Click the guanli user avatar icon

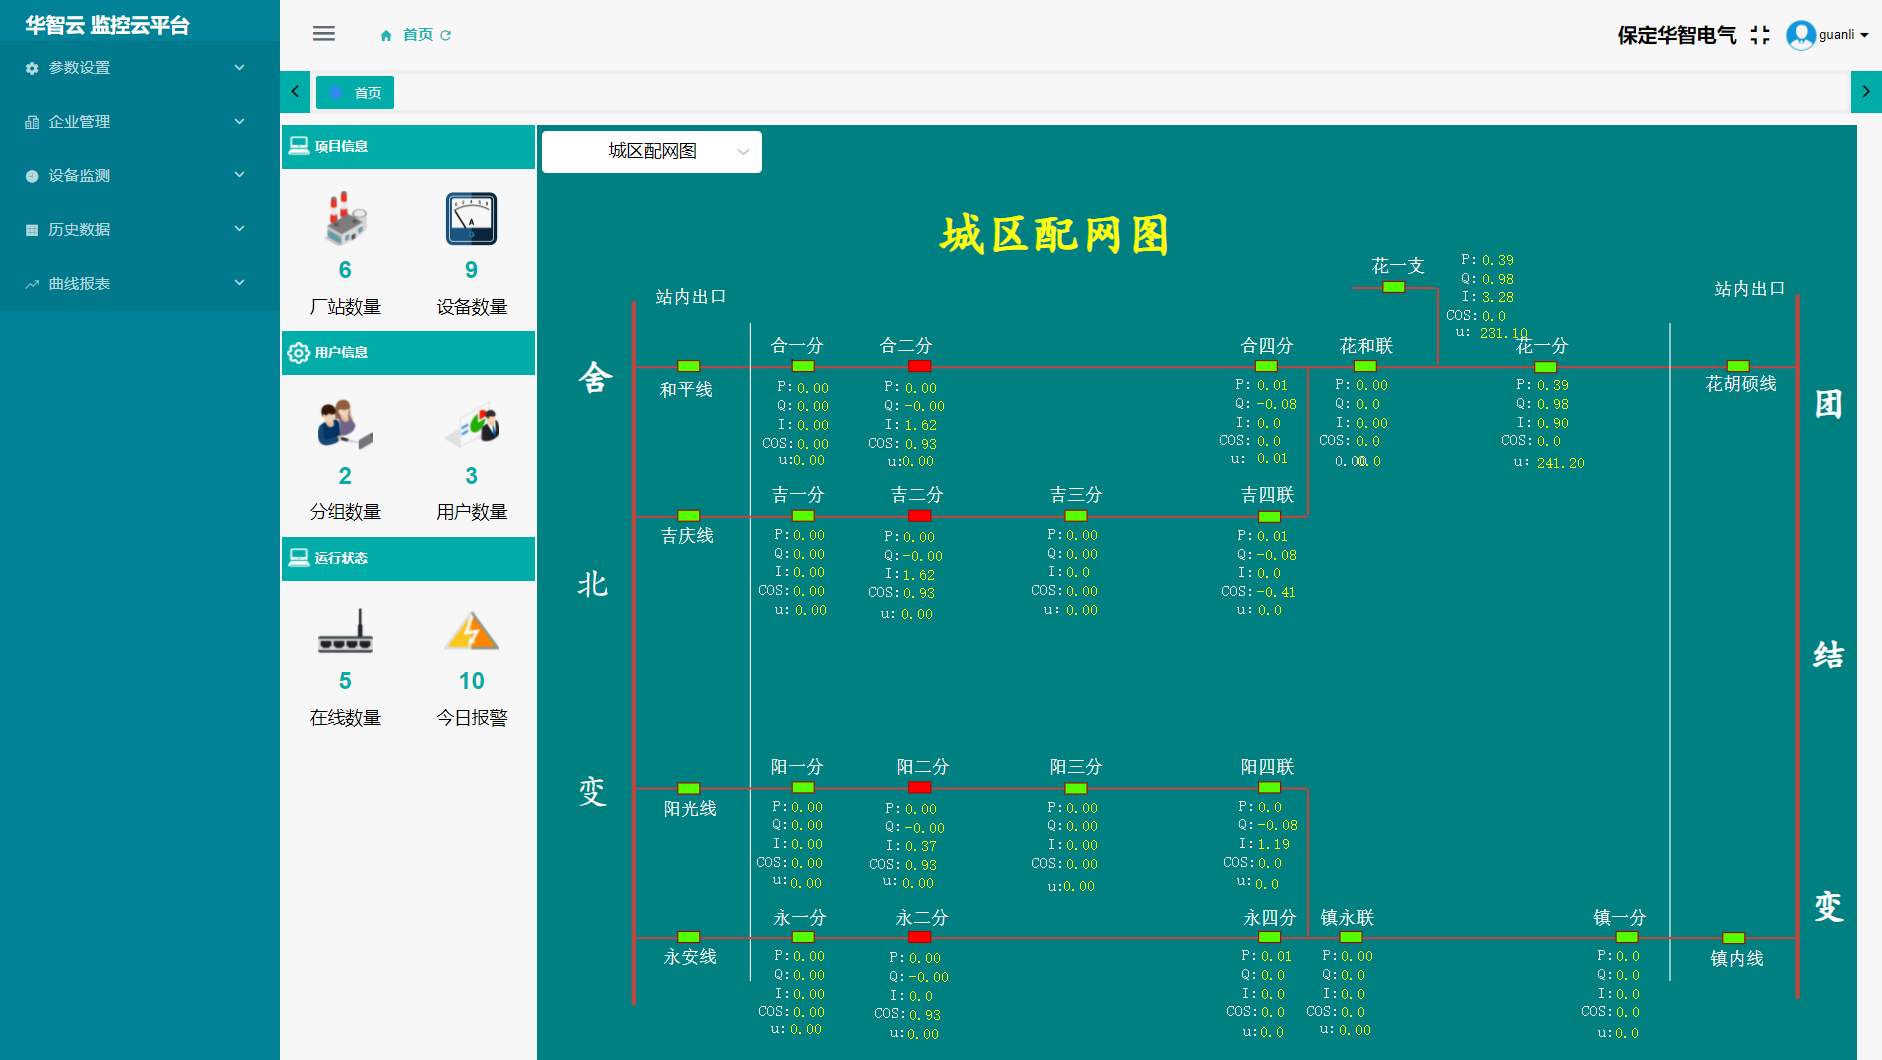[1800, 35]
